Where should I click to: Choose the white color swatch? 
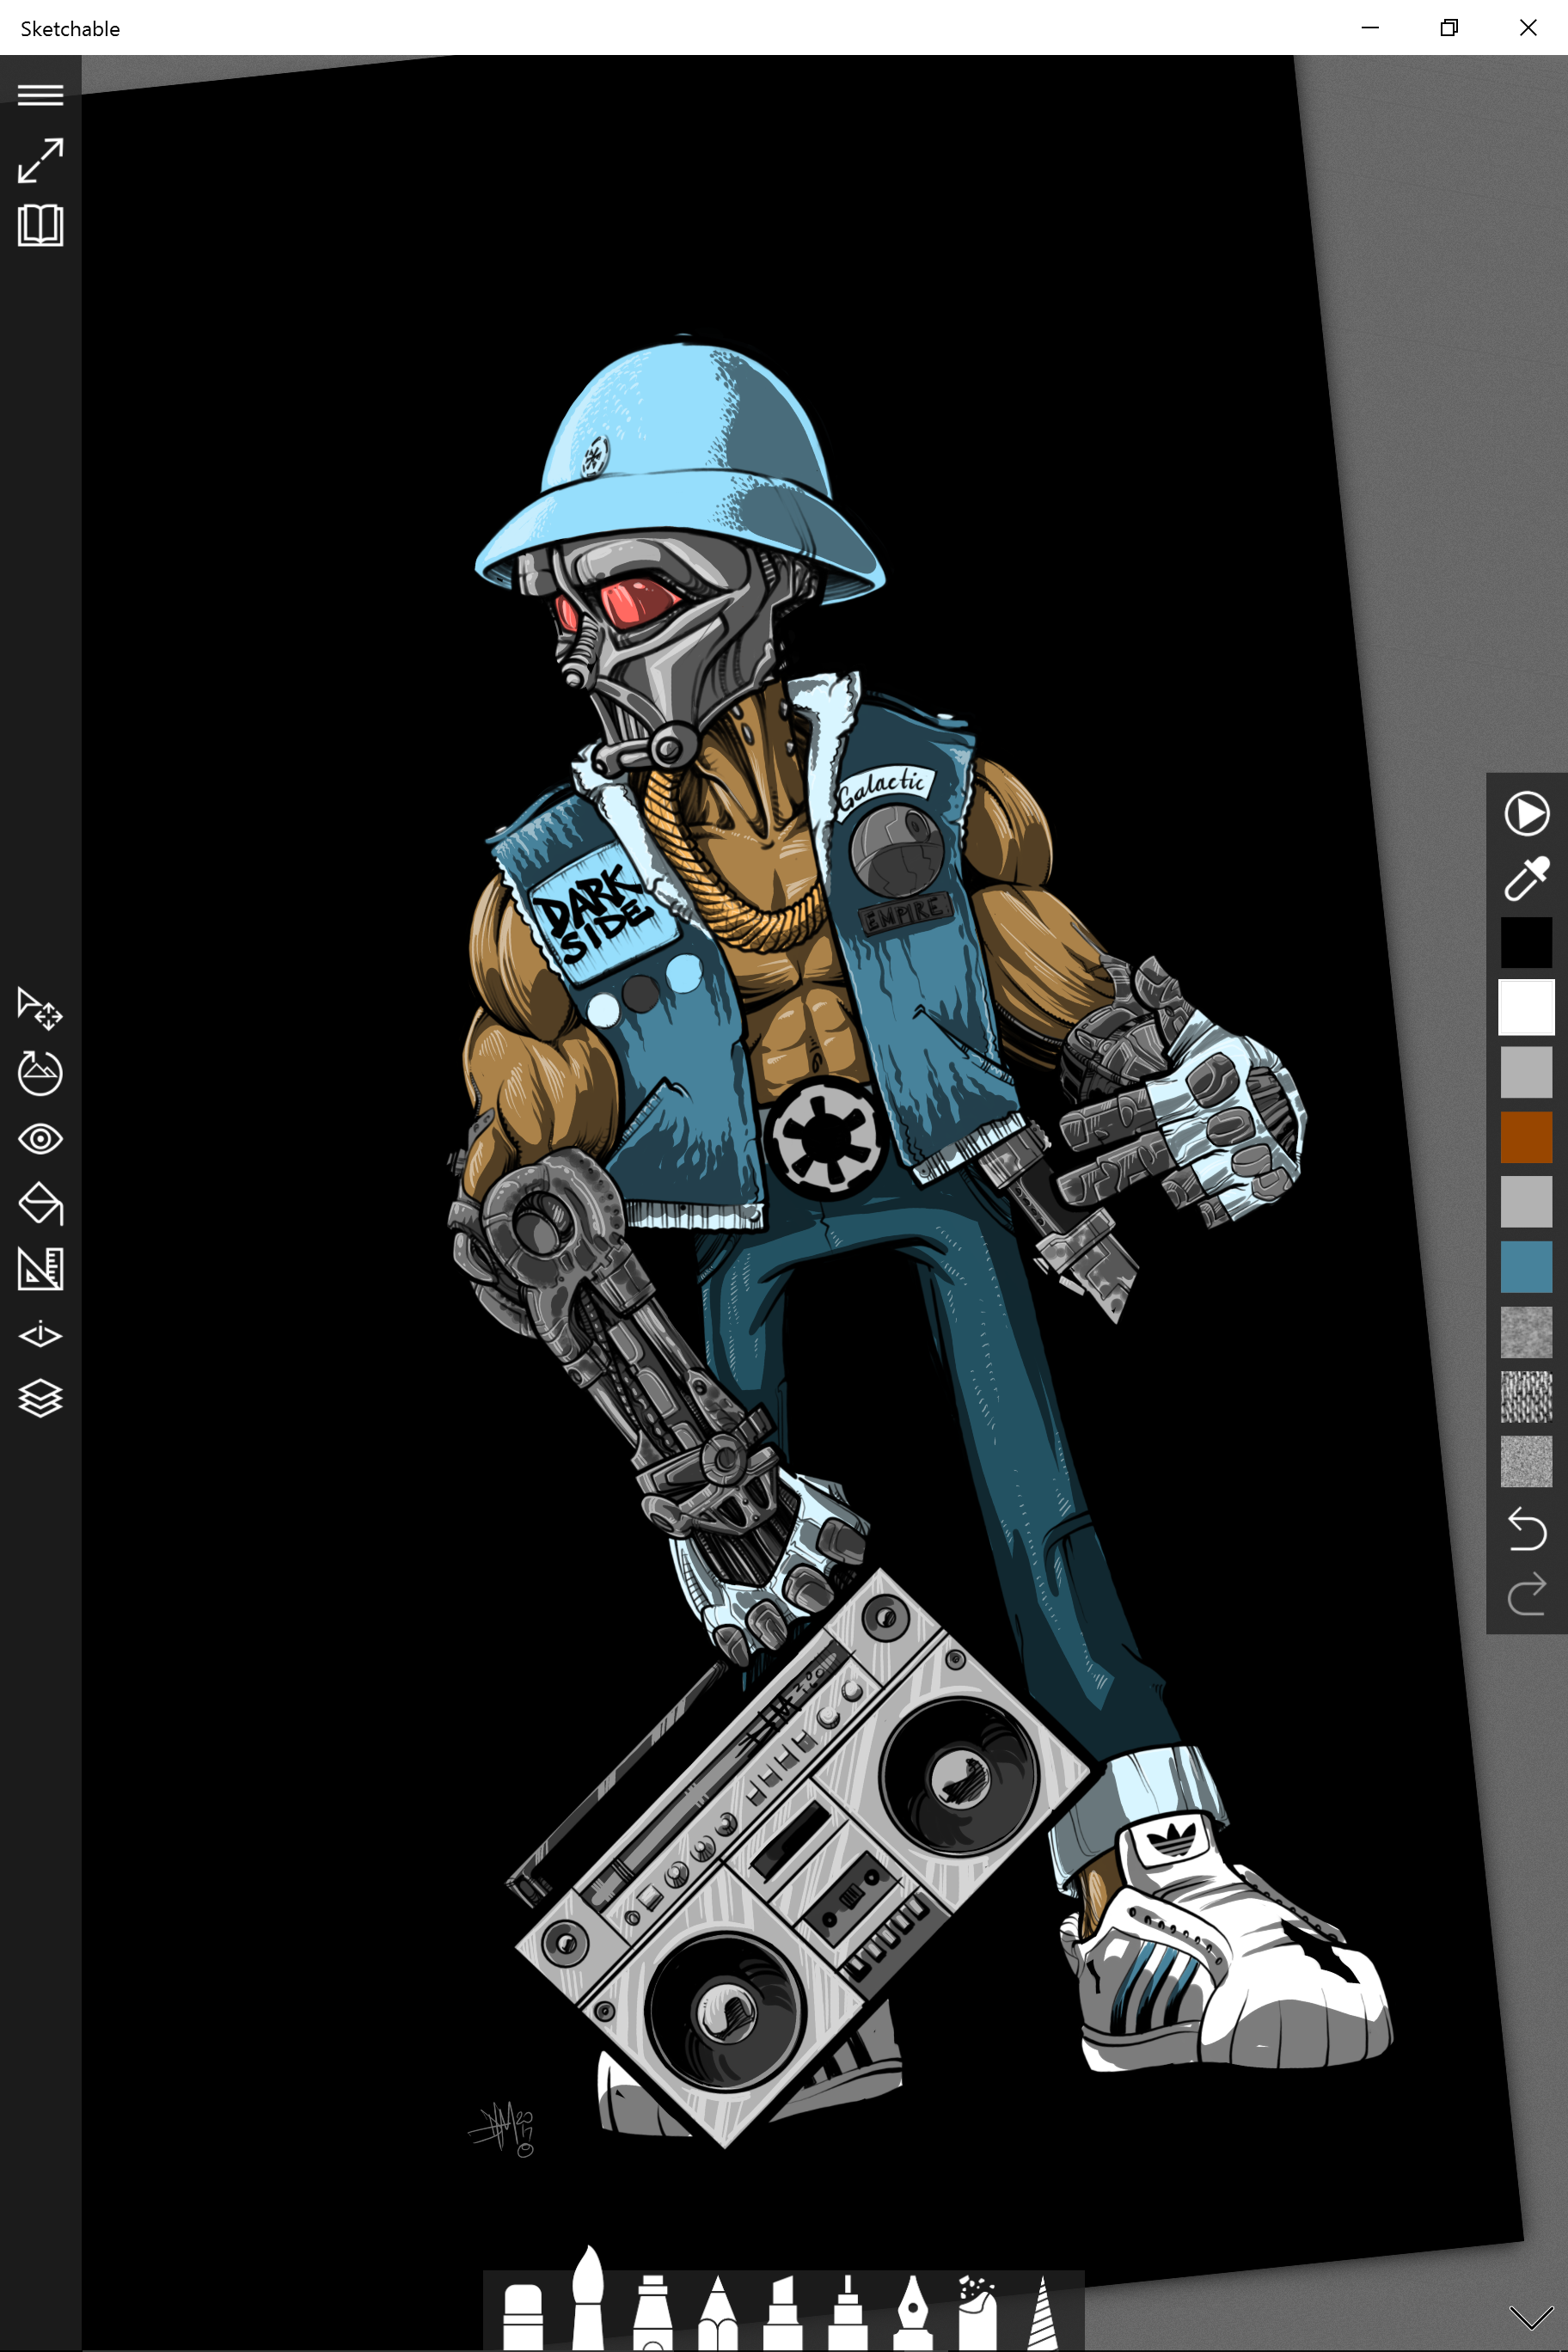click(1526, 1007)
